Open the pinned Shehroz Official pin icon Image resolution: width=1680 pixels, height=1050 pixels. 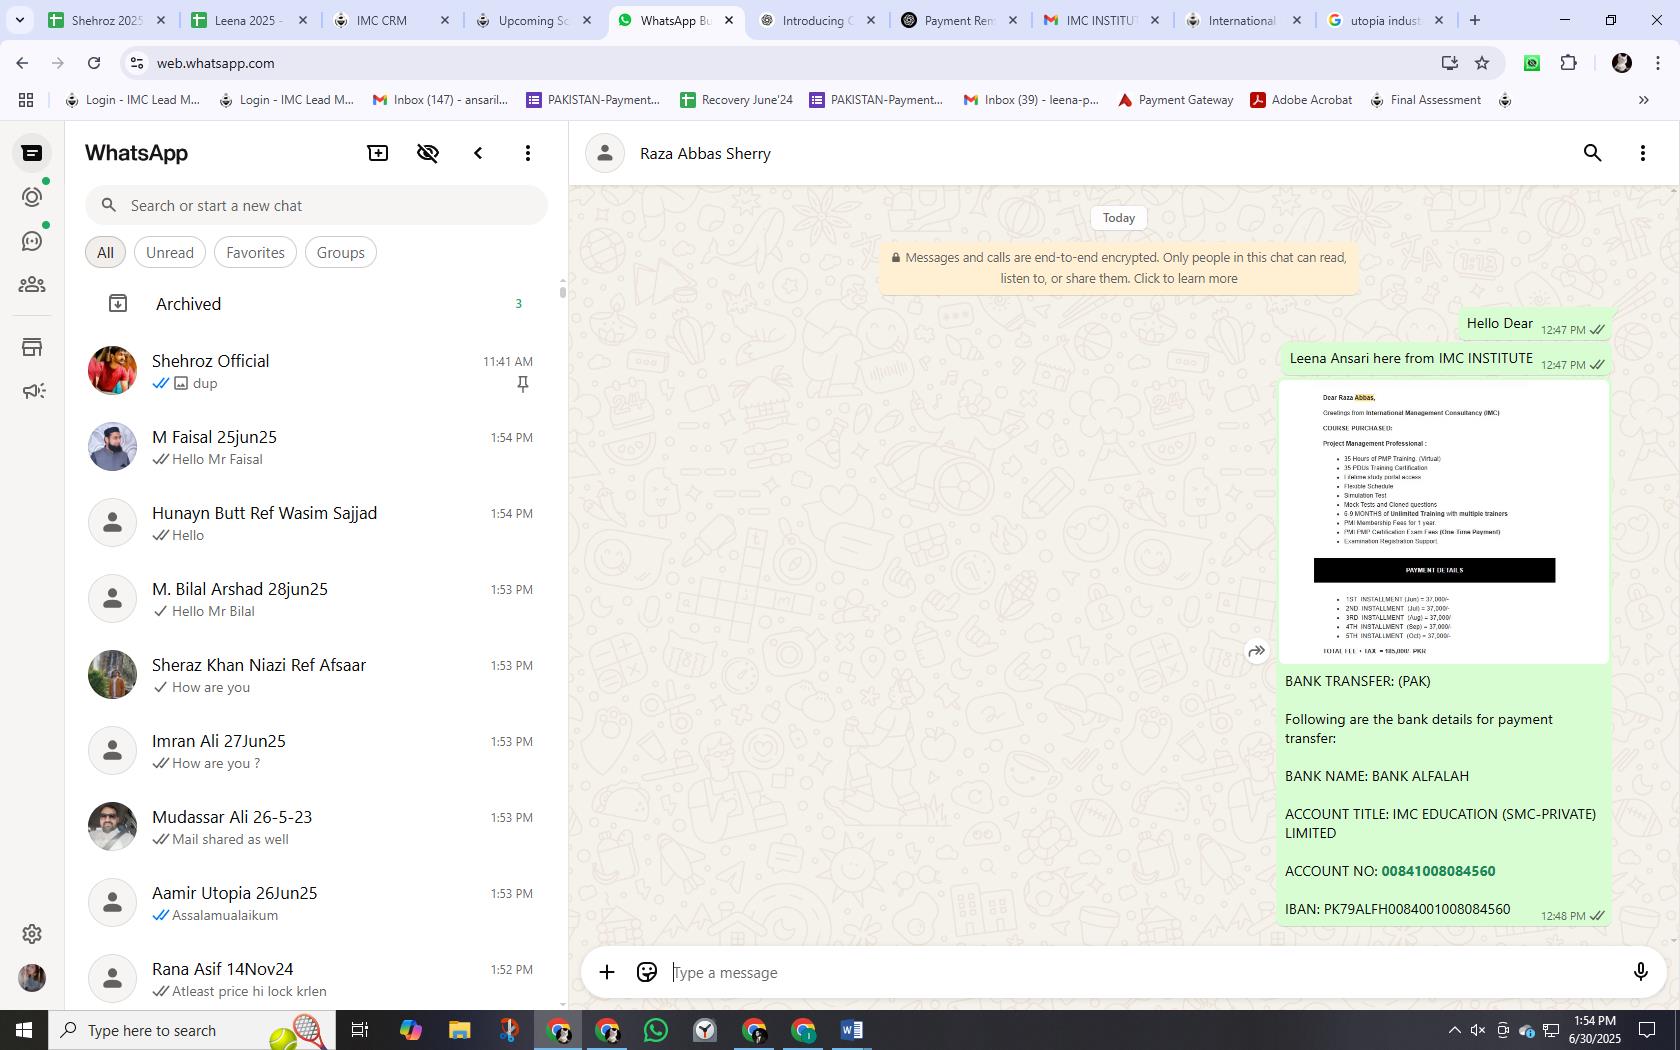522,384
